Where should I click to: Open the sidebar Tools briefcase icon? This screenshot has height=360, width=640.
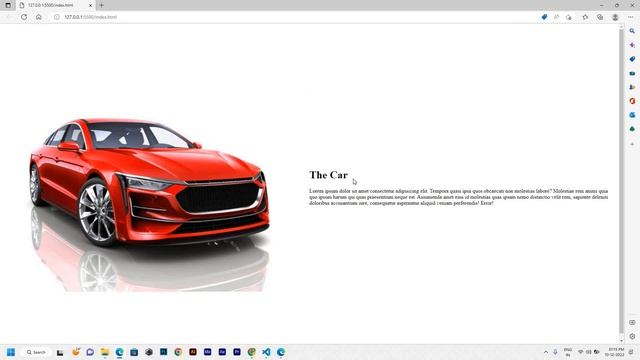(x=632, y=73)
